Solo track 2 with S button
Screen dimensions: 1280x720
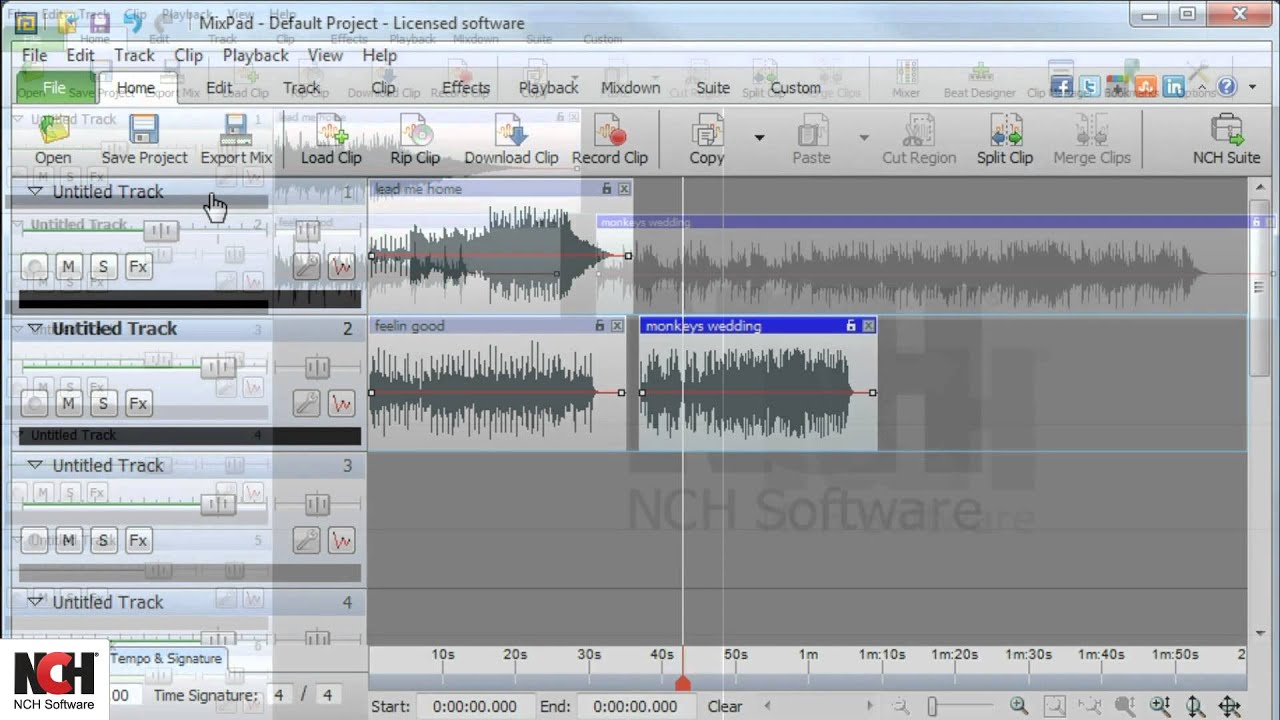click(103, 404)
